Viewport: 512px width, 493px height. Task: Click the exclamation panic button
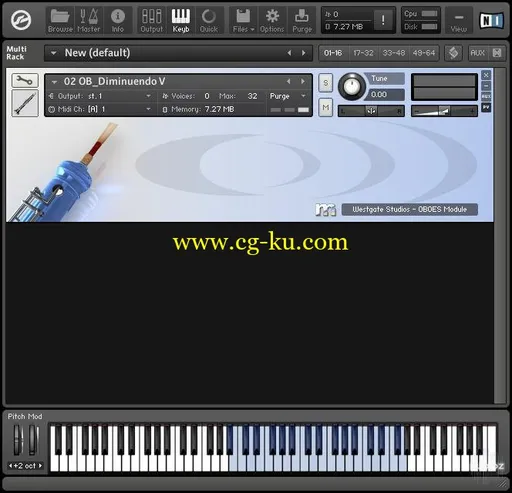(383, 20)
